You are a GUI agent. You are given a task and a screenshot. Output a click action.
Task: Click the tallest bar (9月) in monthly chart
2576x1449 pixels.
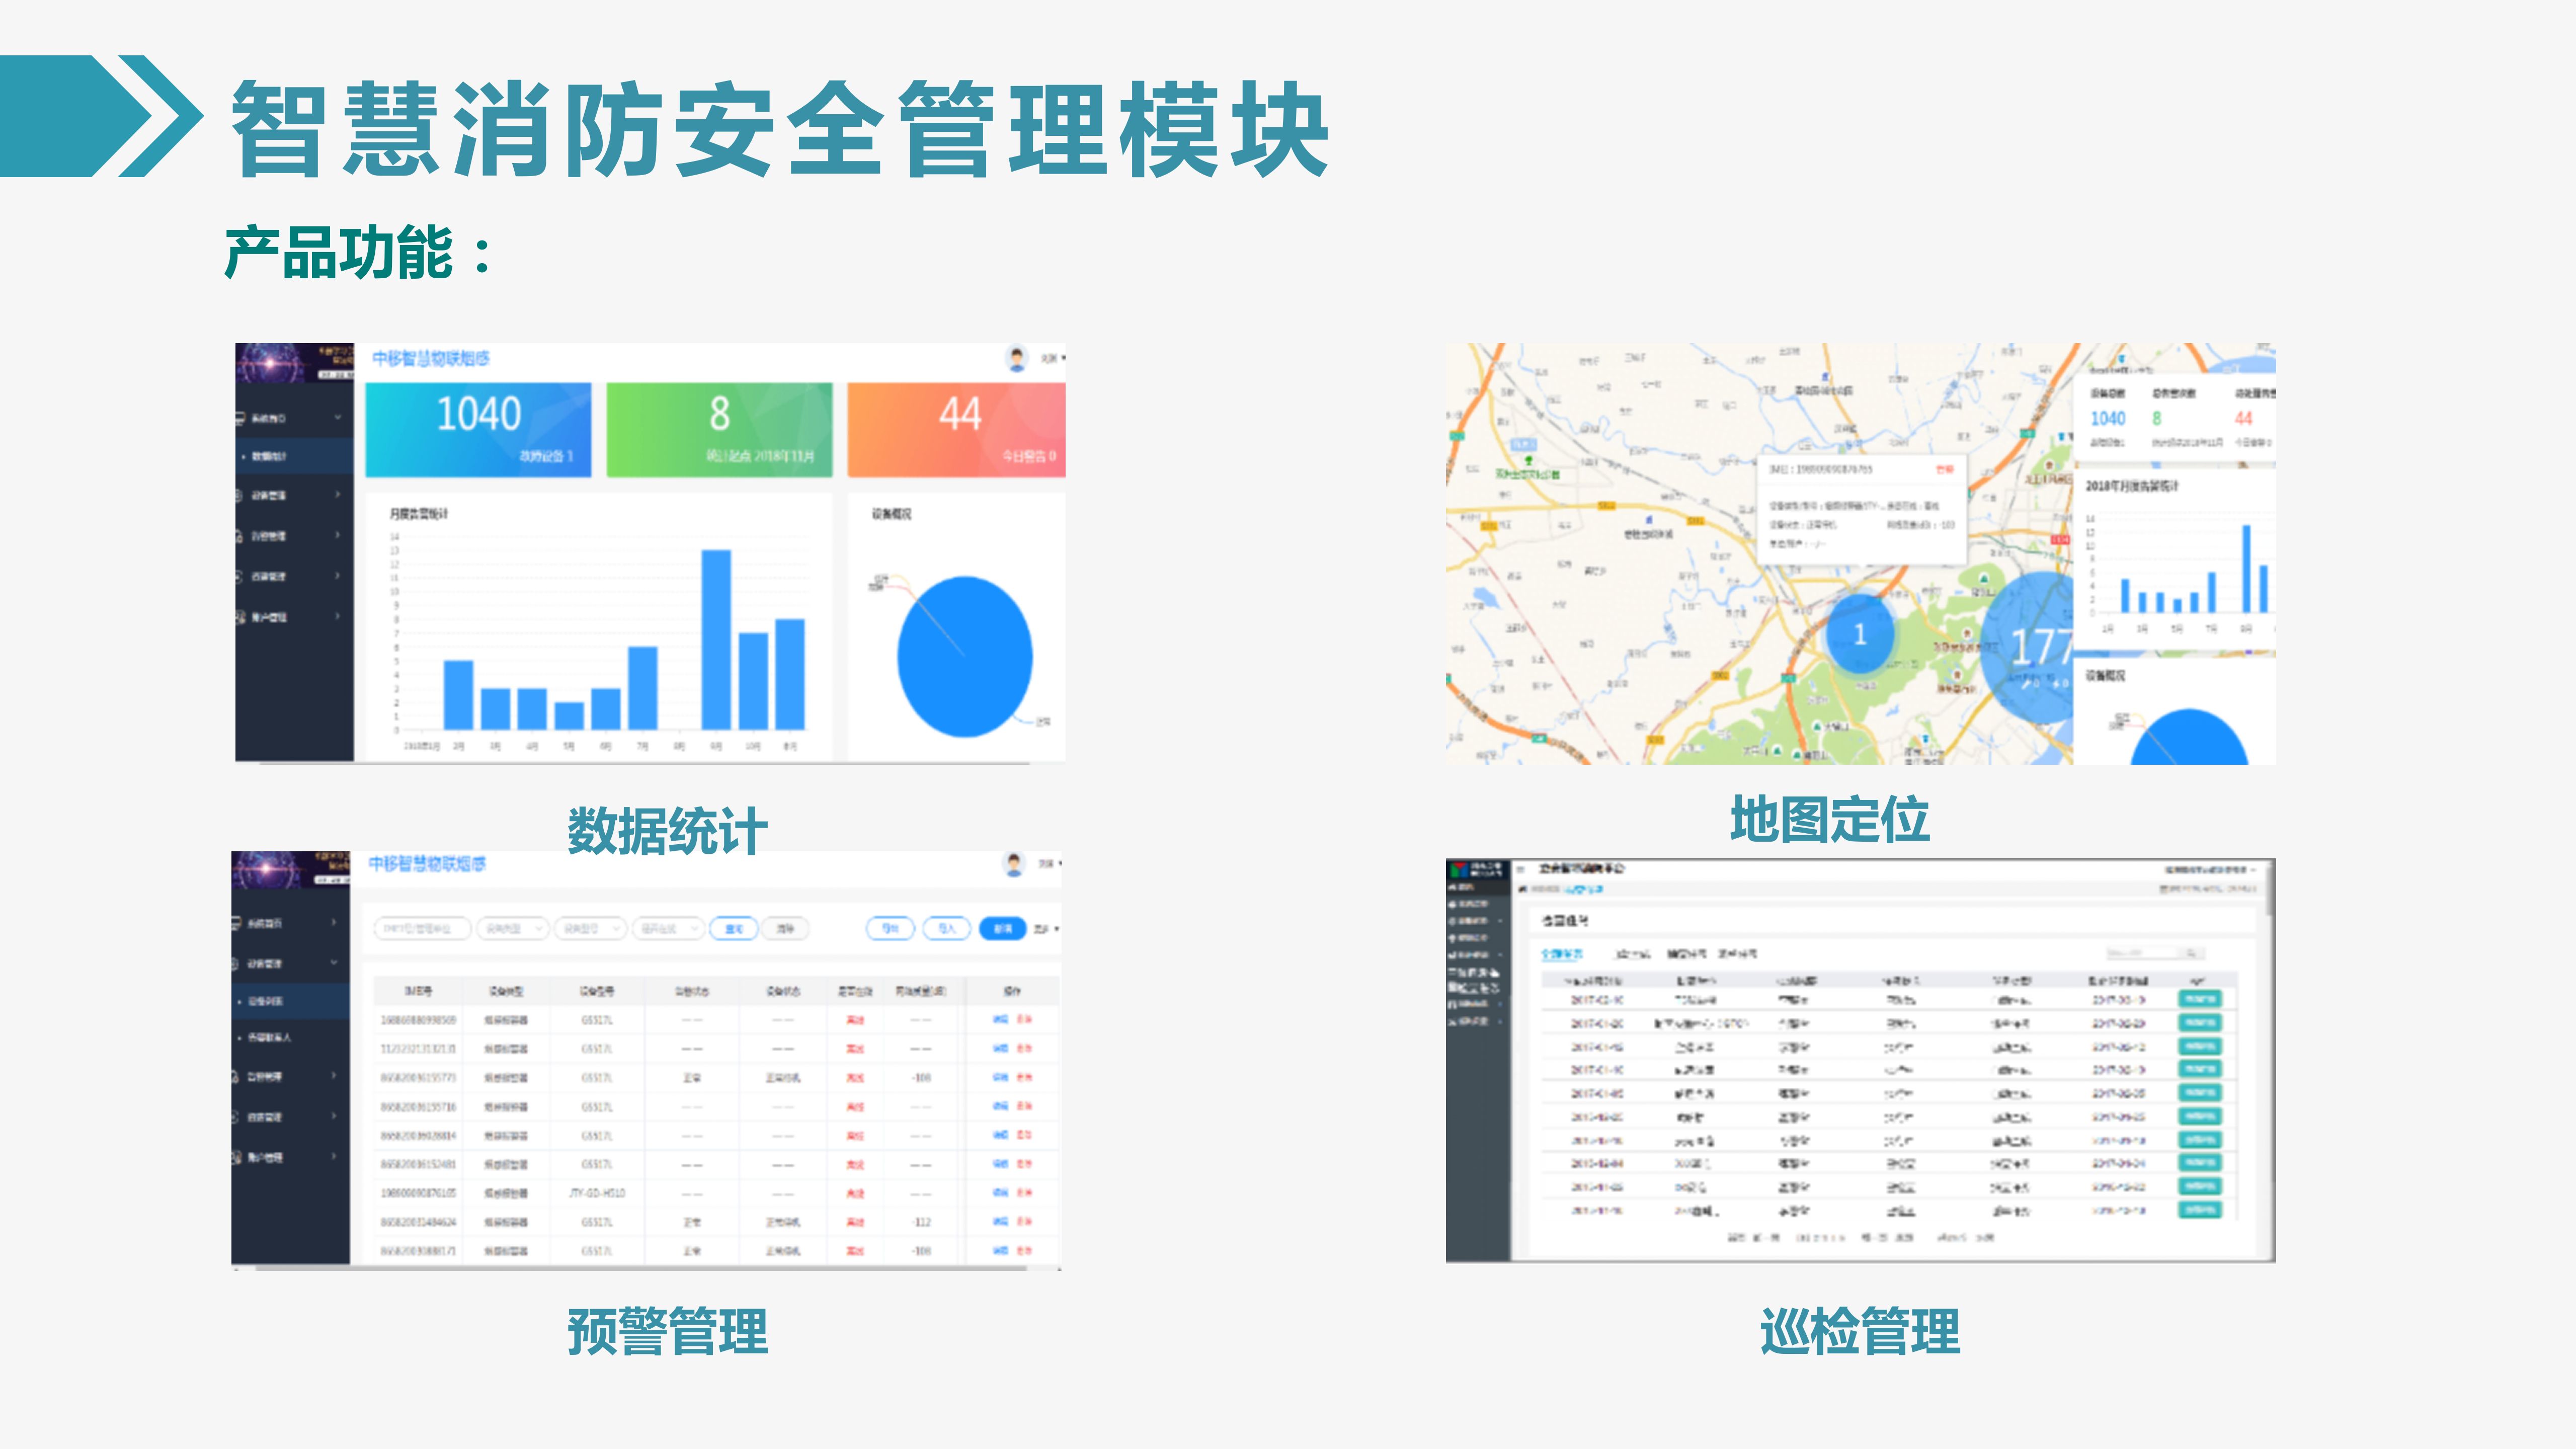point(716,639)
